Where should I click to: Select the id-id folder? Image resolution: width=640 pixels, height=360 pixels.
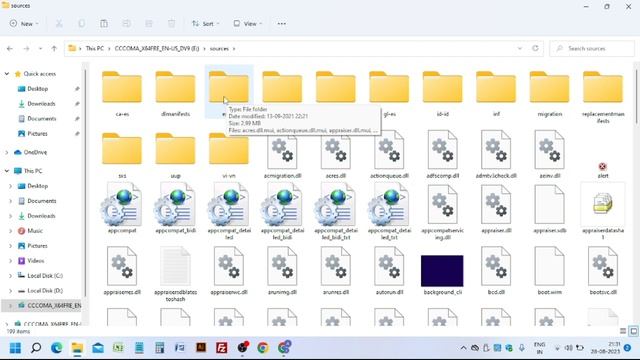443,93
